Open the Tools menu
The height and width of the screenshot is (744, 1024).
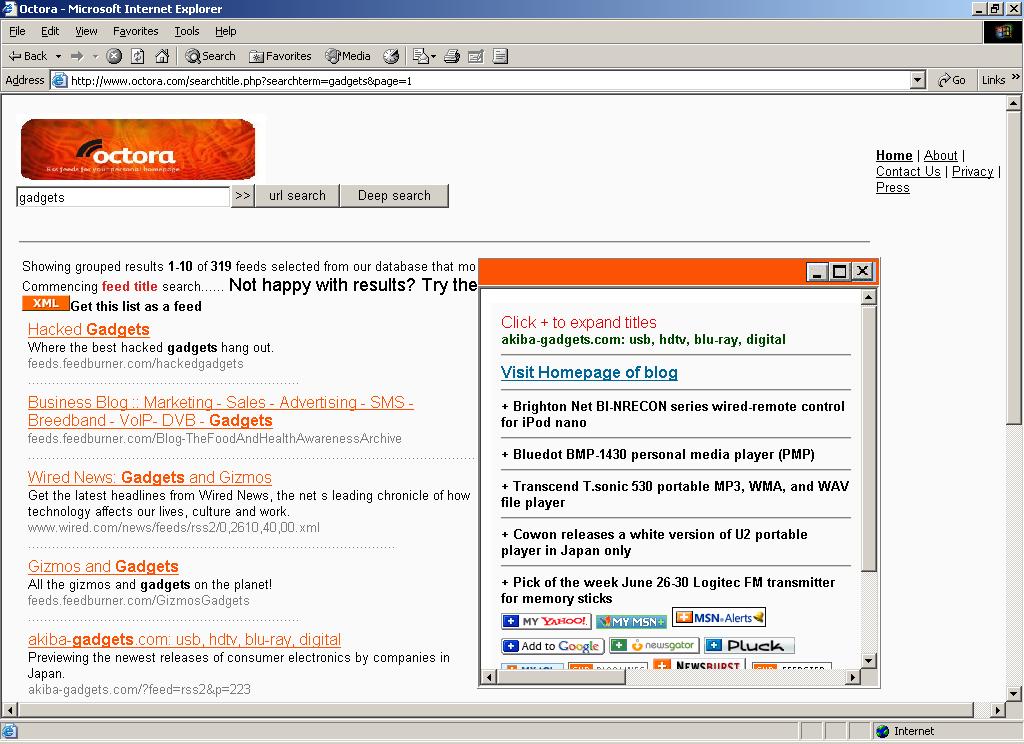click(x=187, y=31)
